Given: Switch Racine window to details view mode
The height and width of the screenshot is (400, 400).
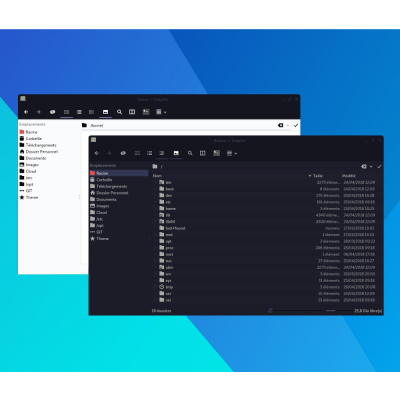Looking at the screenshot, I should (162, 153).
